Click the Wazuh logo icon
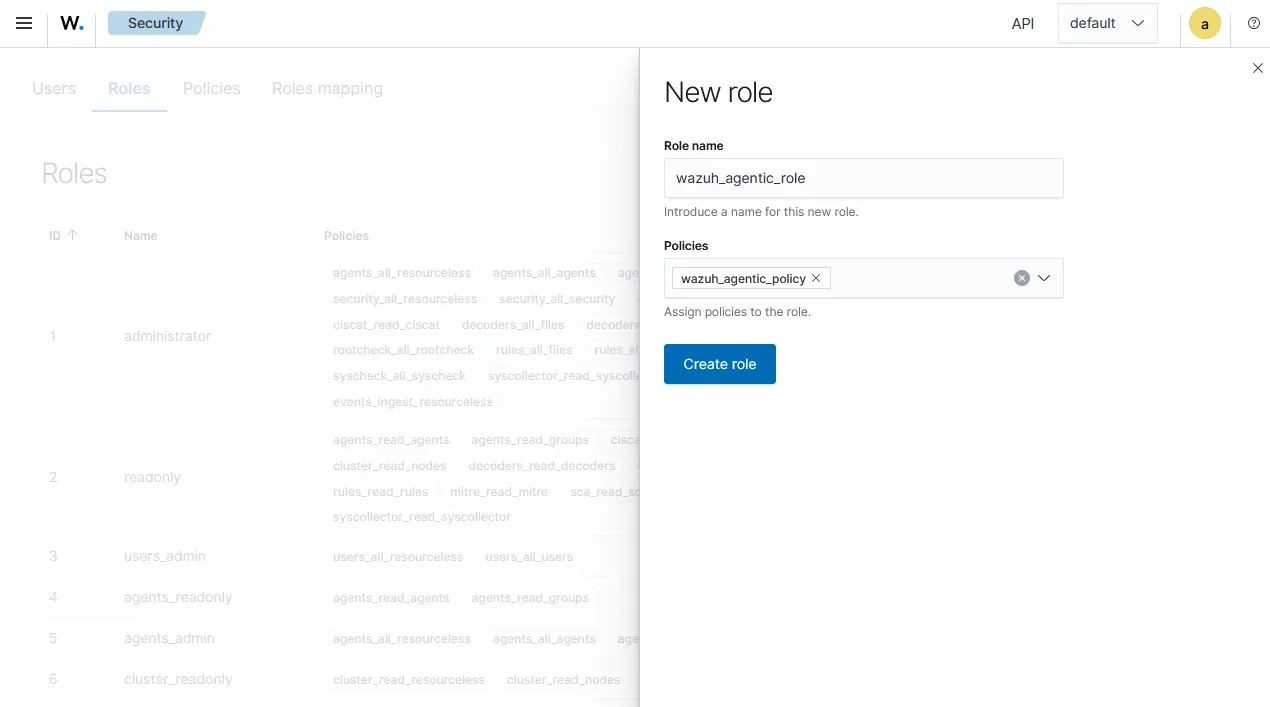 coord(72,23)
